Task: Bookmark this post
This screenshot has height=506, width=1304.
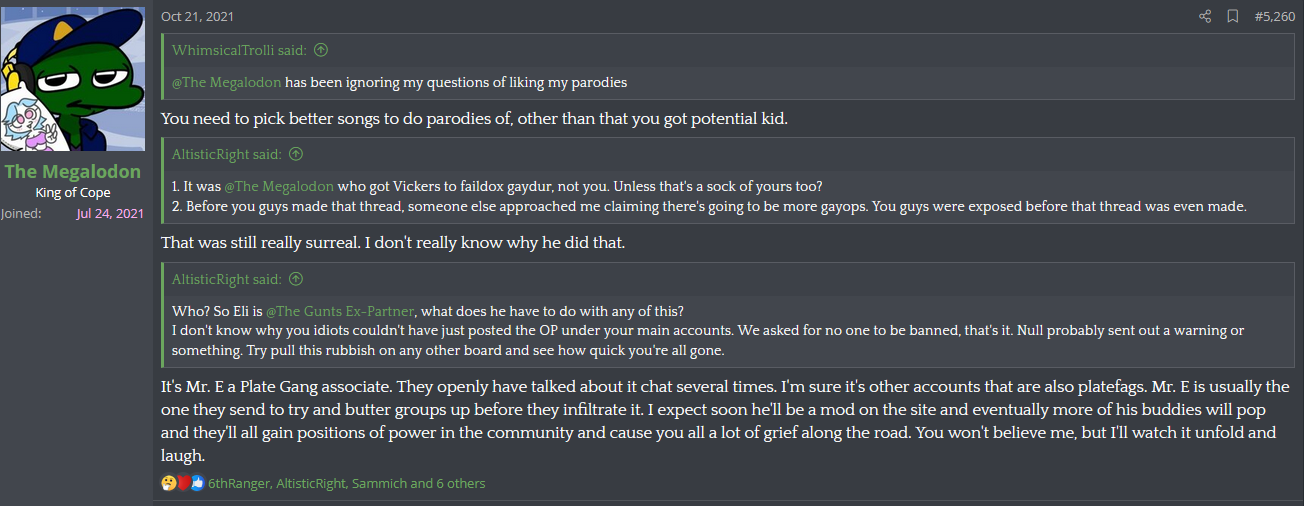Action: (x=1233, y=16)
